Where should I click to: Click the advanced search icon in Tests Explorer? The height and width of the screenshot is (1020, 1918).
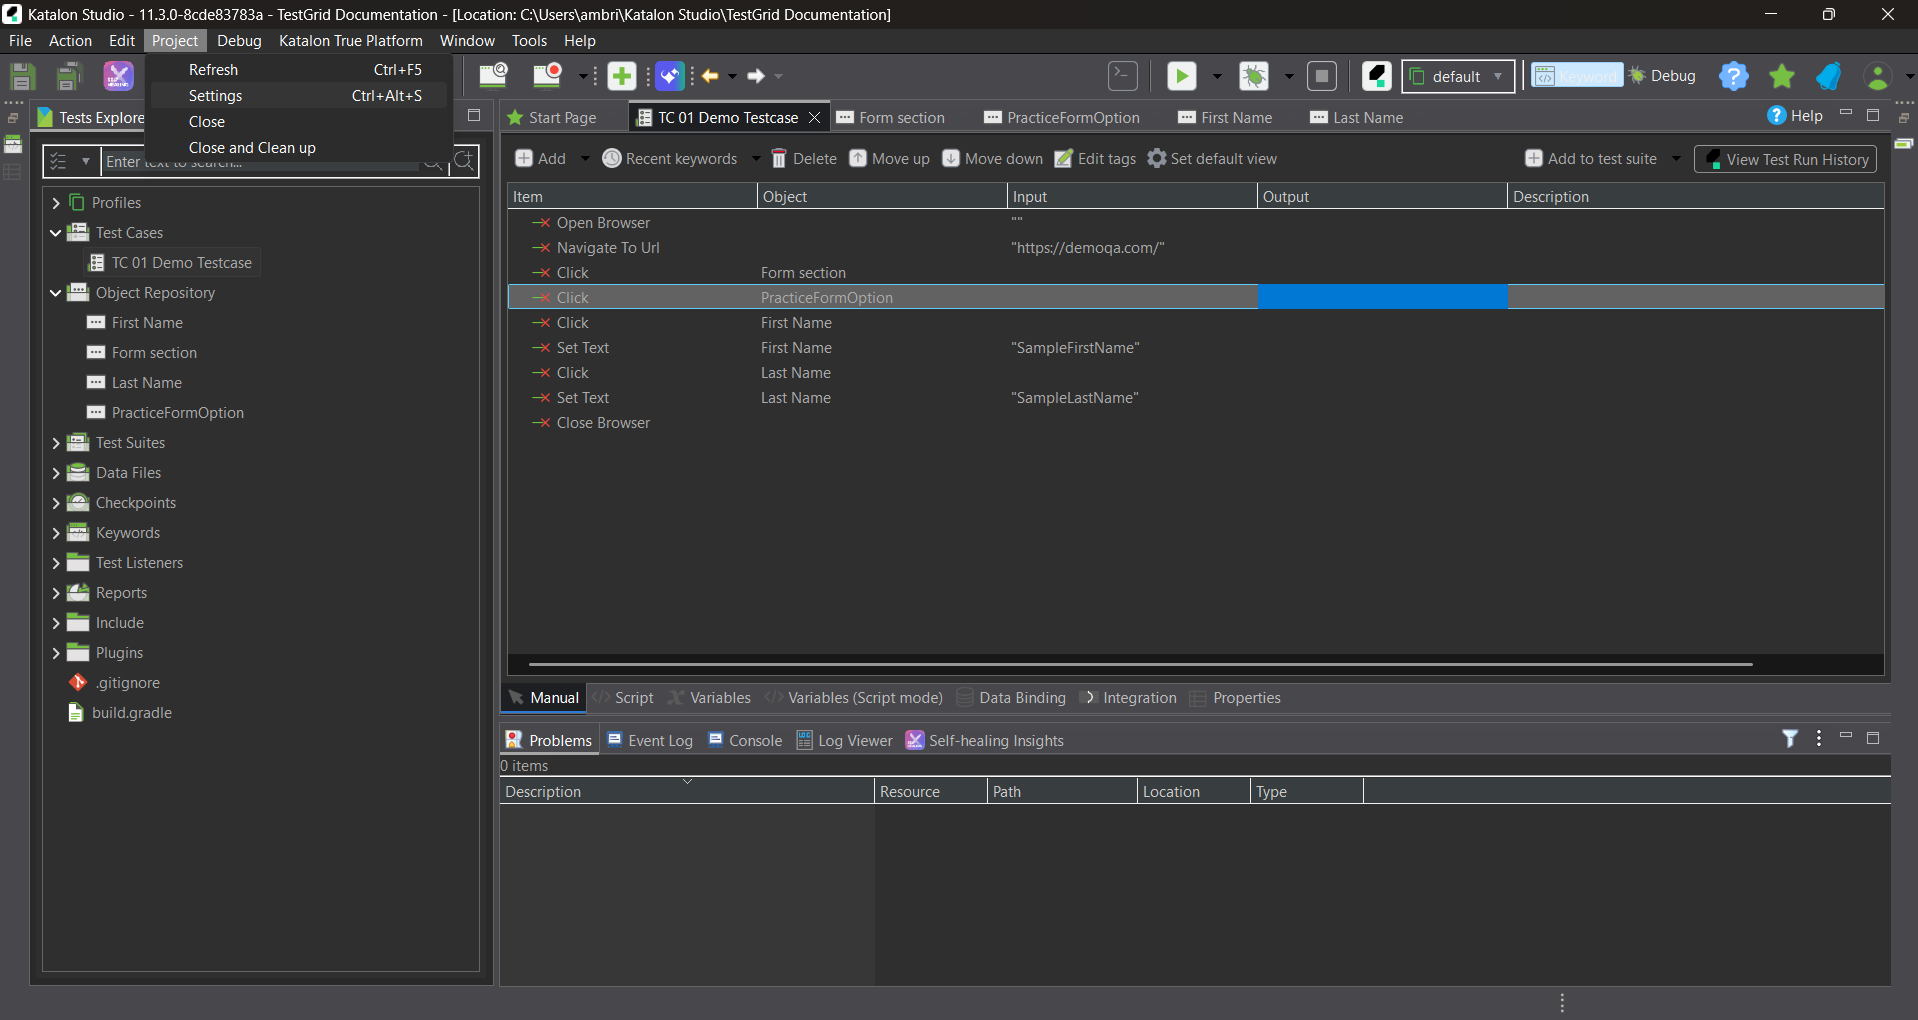tap(464, 161)
